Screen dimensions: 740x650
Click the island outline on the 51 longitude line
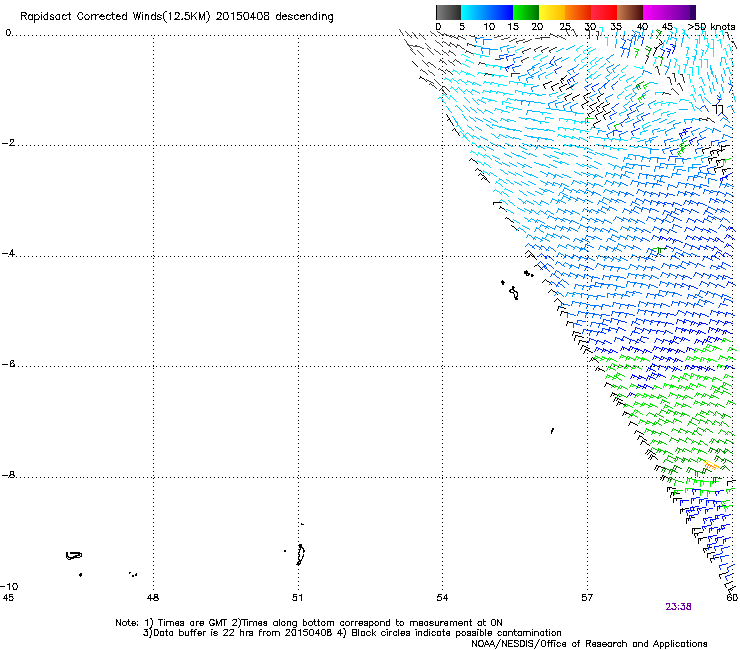(300, 555)
